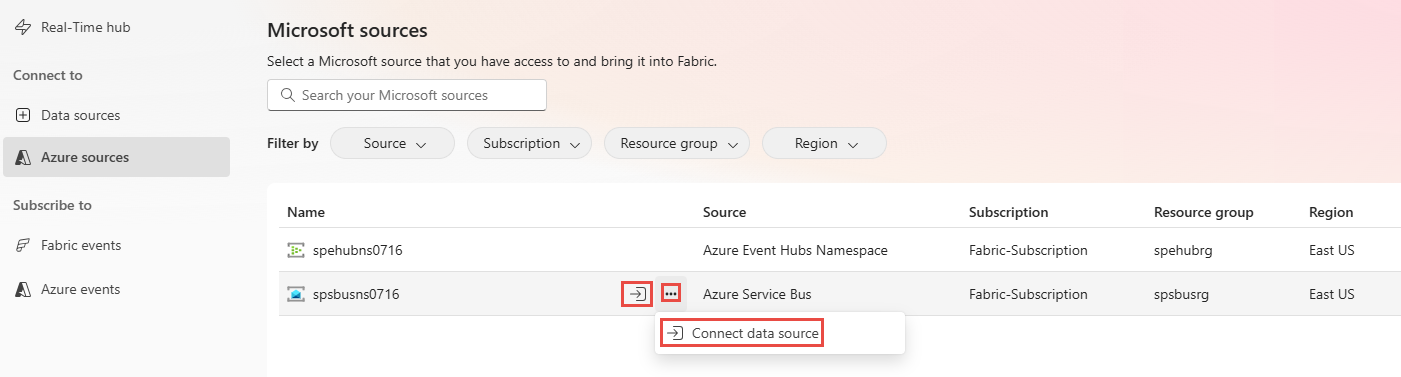Viewport: 1401px width, 377px height.
Task: Click the Data sources plus icon
Action: click(x=23, y=116)
